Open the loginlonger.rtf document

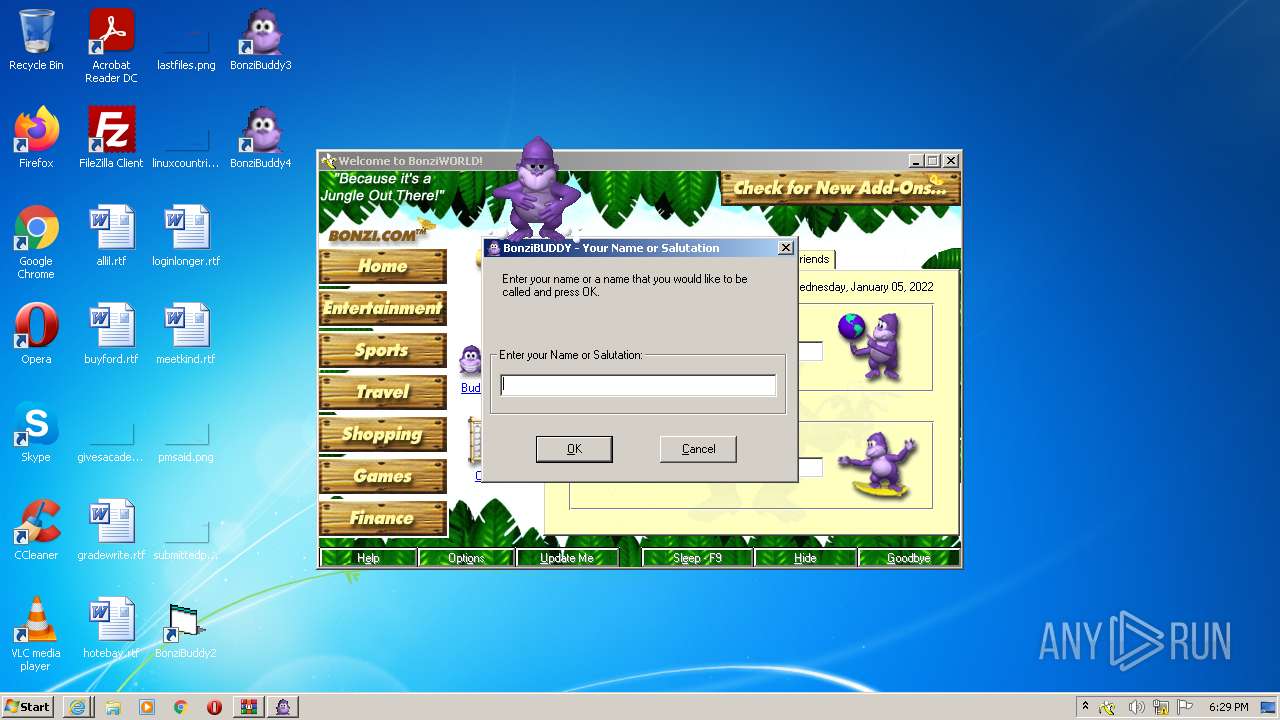[186, 236]
